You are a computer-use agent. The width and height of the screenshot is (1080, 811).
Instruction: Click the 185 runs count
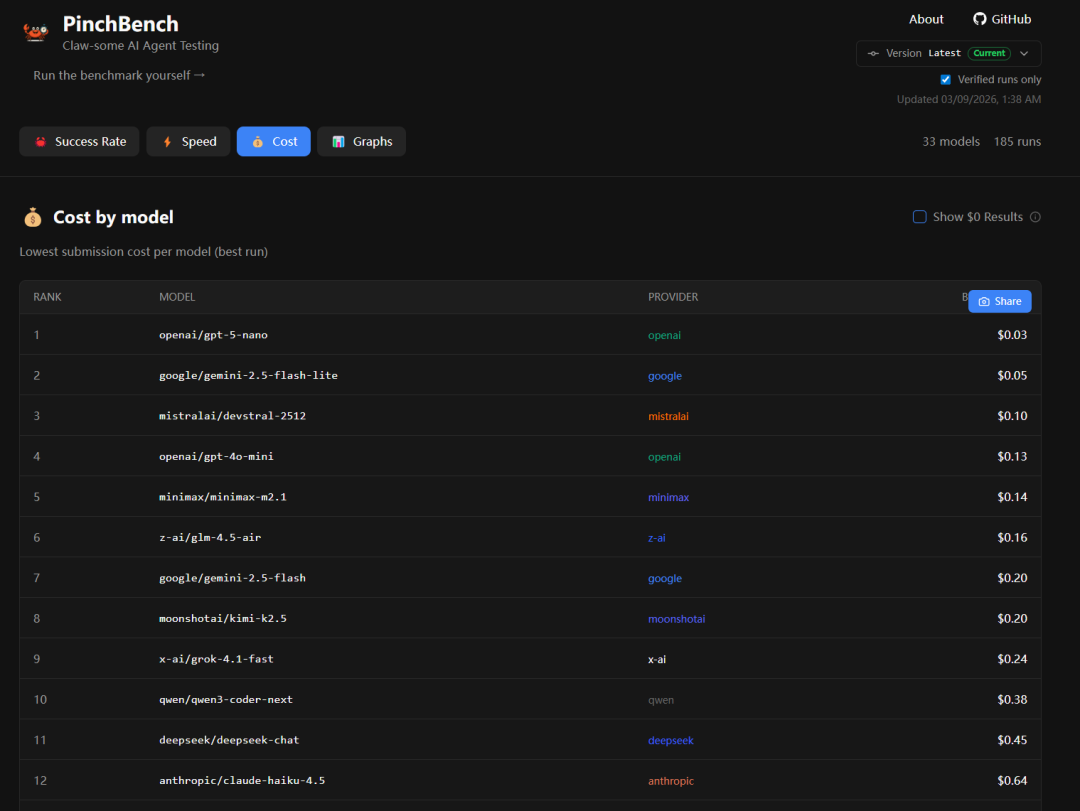pyautogui.click(x=1017, y=142)
